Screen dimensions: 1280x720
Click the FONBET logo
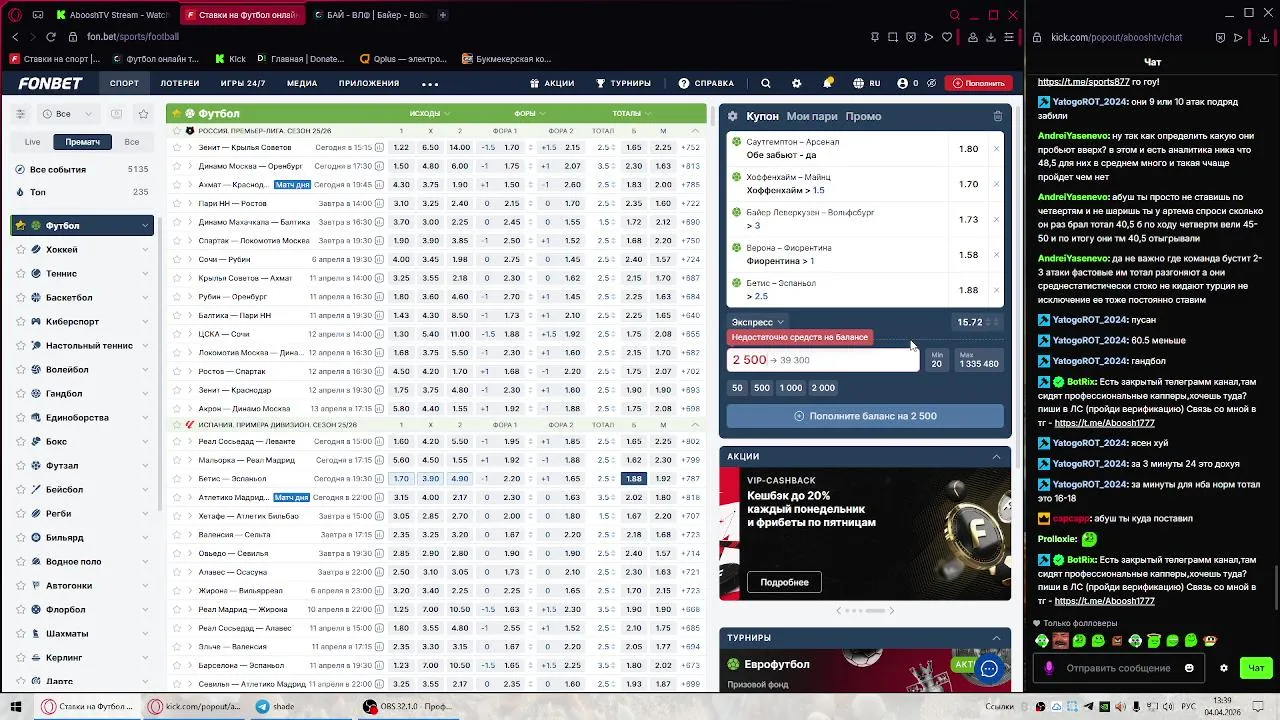click(x=50, y=83)
